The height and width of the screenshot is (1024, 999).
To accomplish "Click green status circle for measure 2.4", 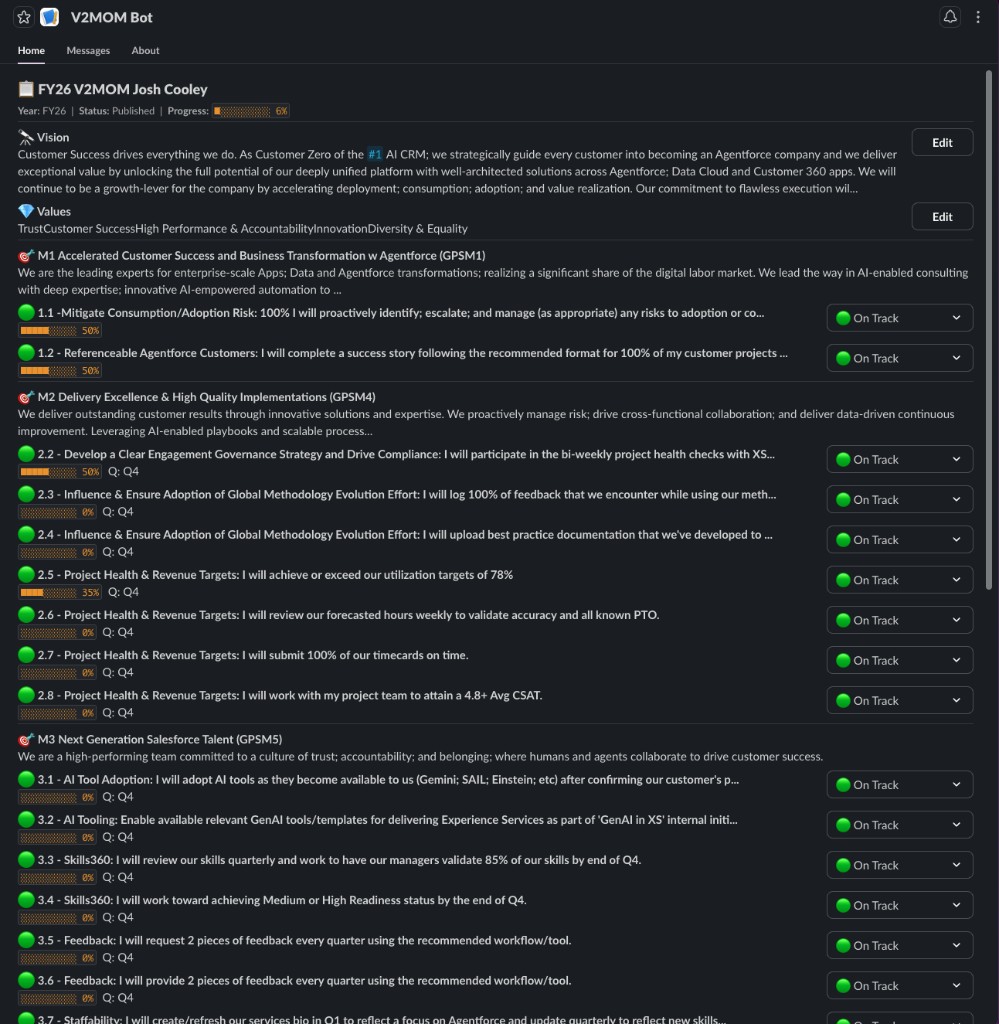I will pyautogui.click(x=26, y=534).
